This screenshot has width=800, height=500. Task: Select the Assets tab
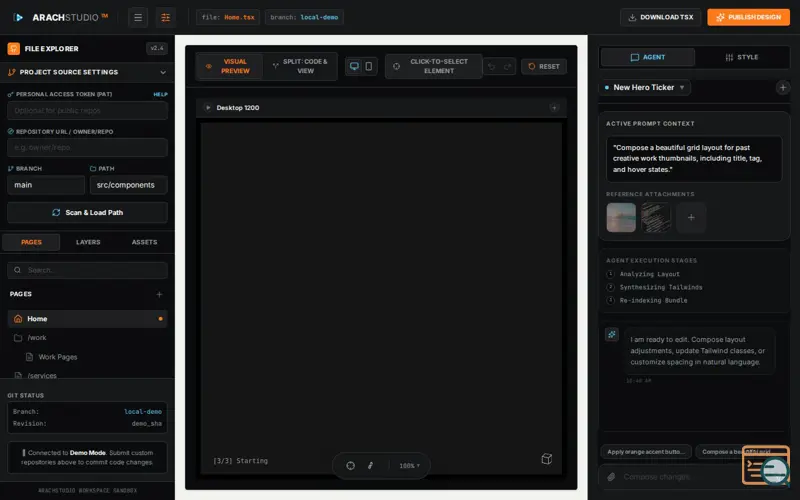(x=144, y=242)
